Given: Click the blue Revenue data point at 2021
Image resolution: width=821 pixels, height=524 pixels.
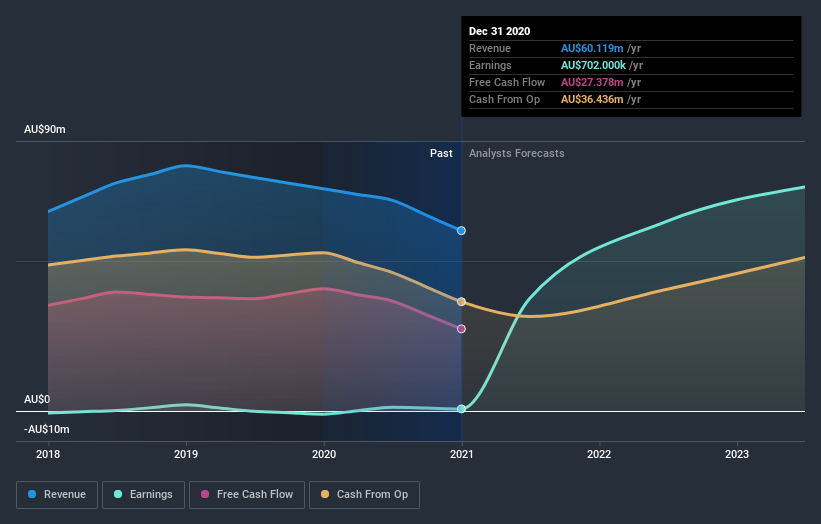Looking at the screenshot, I should (461, 230).
